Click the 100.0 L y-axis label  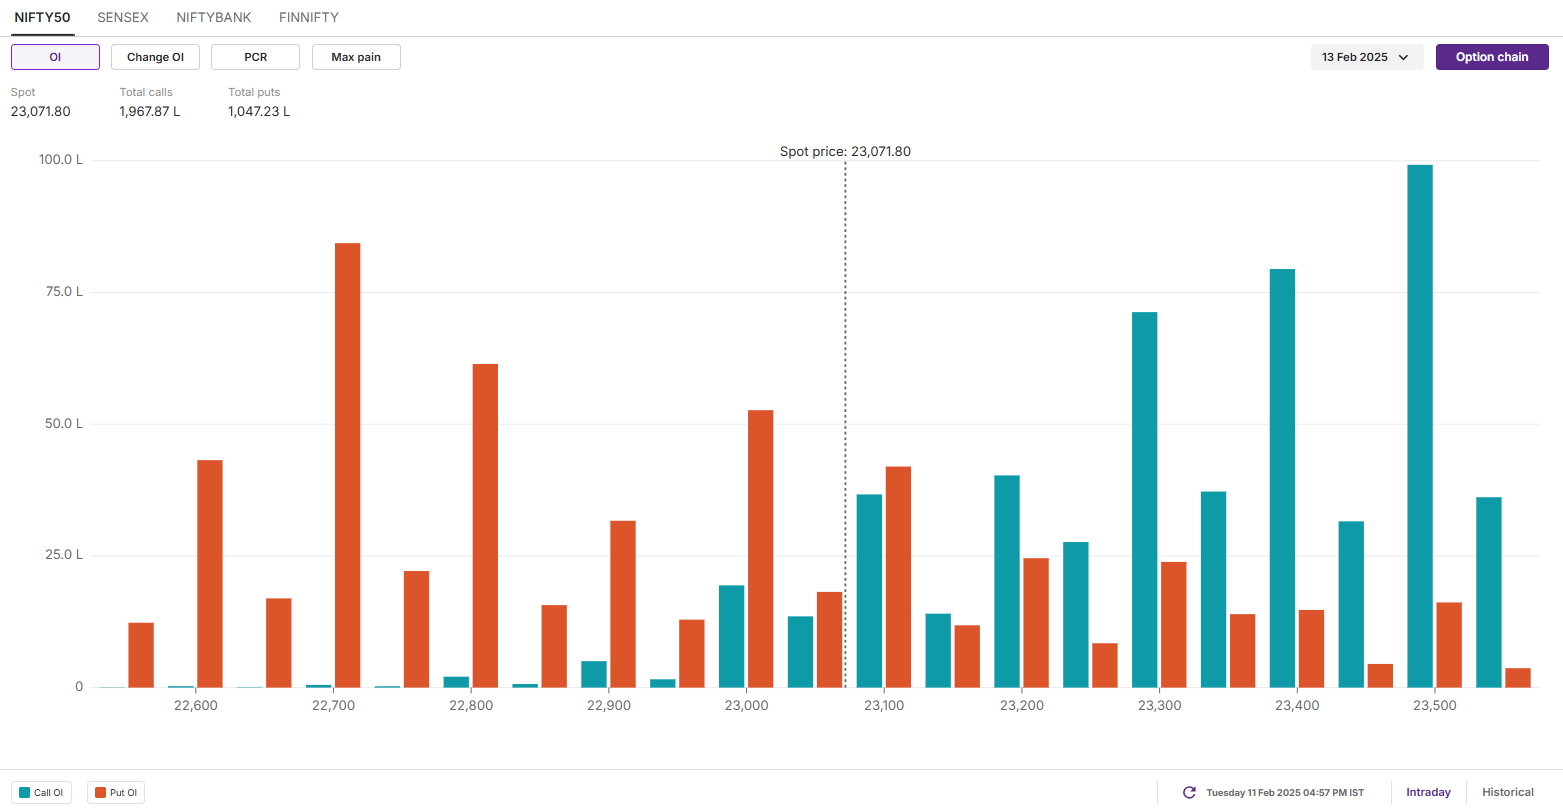(62, 160)
